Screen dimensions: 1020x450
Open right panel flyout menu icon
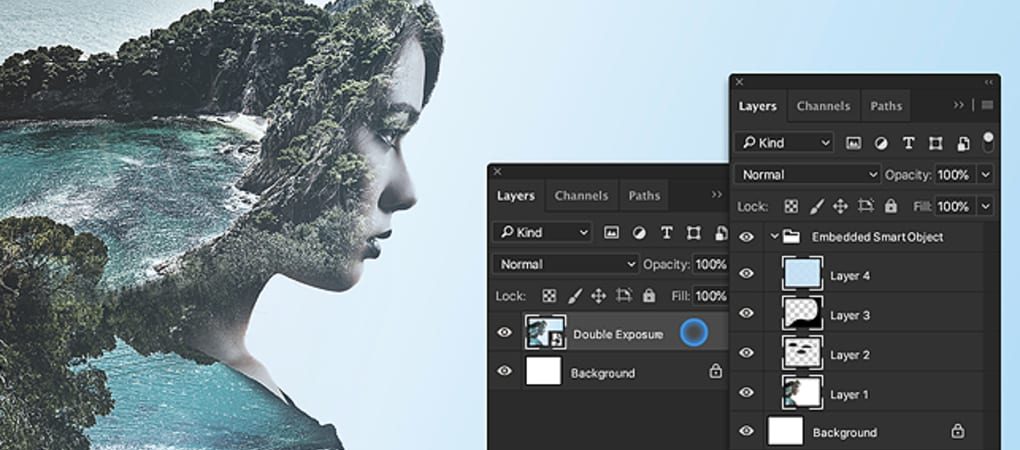pos(987,105)
